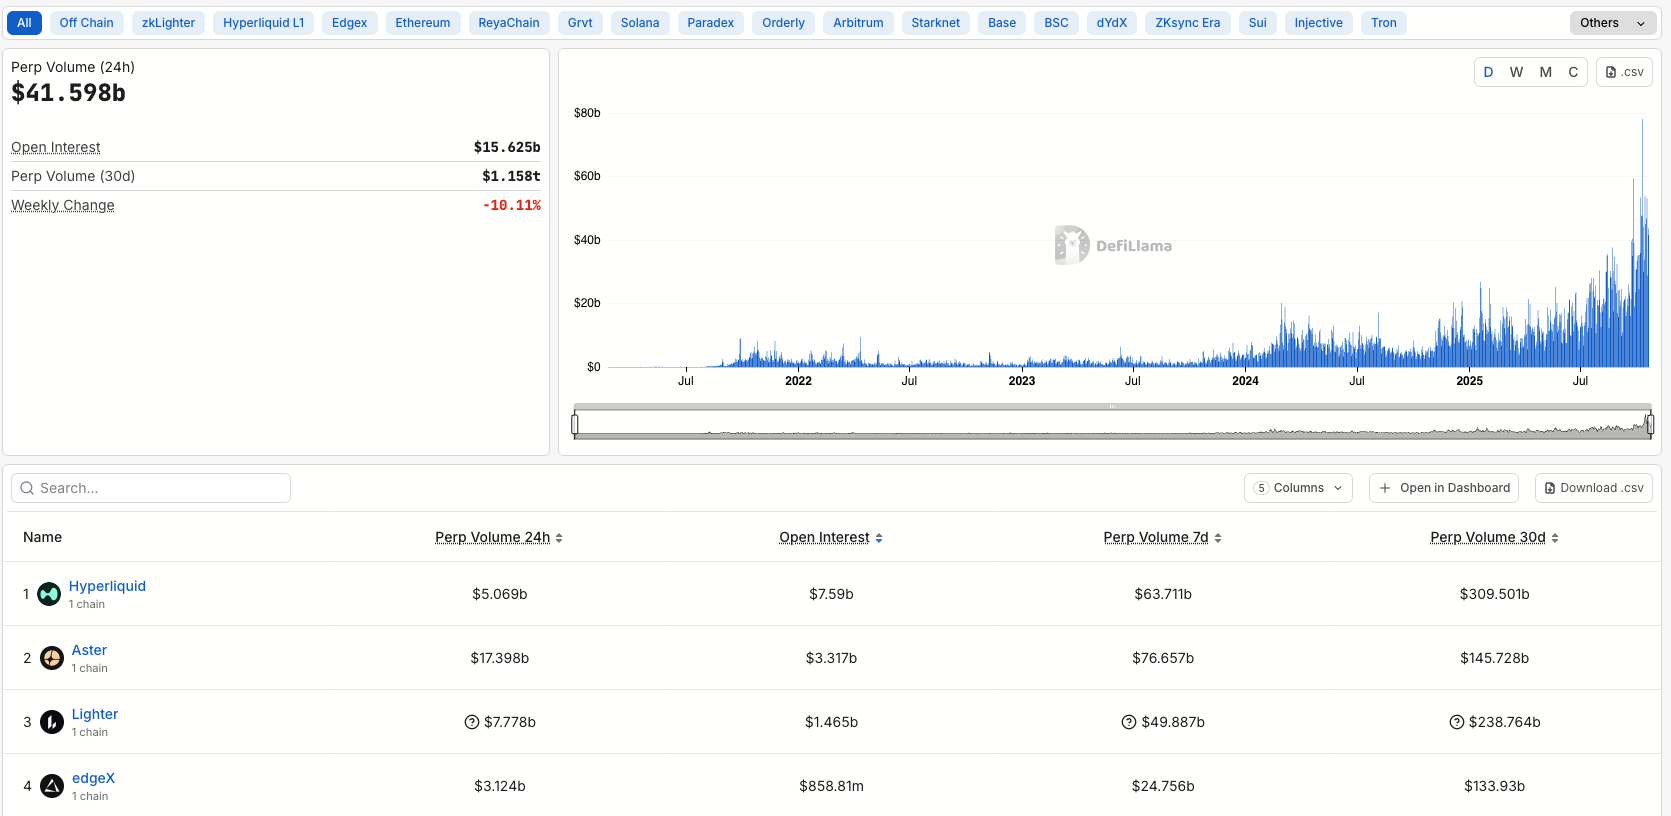Click the Aster protocol logo icon
This screenshot has height=816, width=1671.
click(52, 658)
